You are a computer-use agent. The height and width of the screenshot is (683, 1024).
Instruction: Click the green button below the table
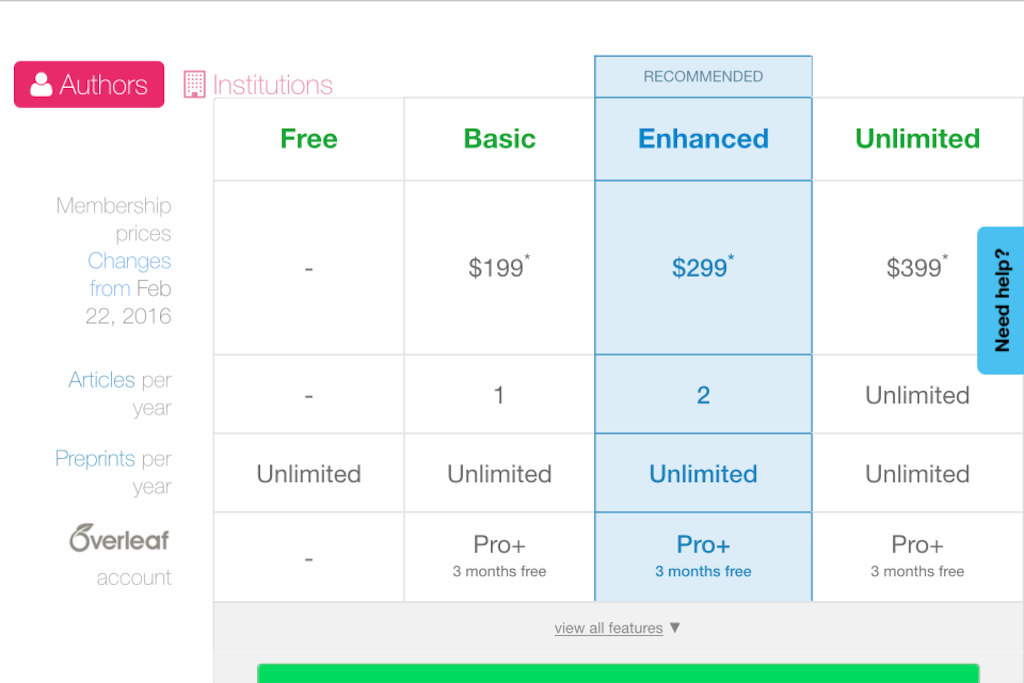point(618,673)
